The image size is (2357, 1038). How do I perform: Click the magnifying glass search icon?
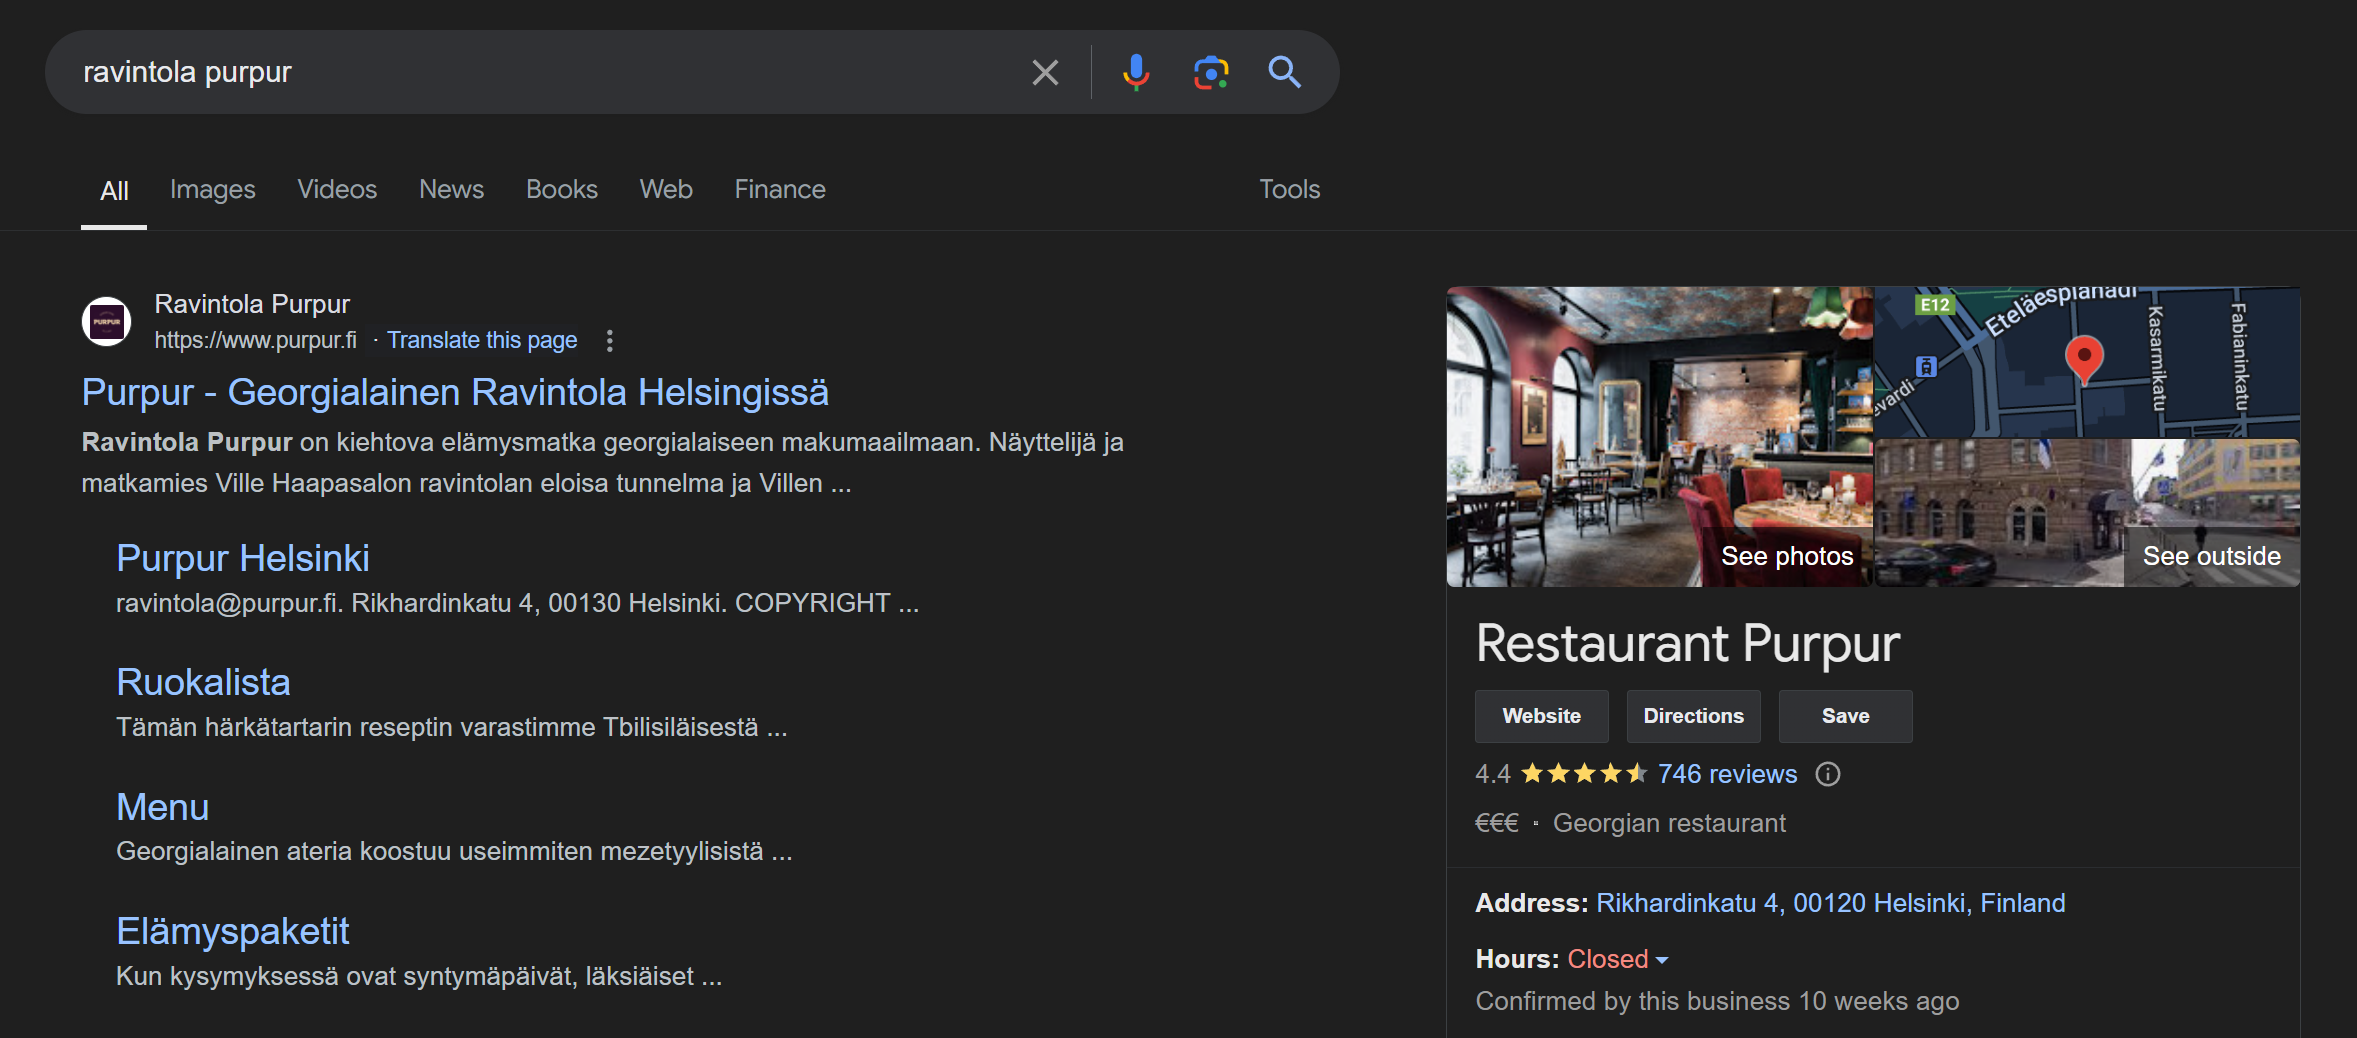tap(1284, 72)
